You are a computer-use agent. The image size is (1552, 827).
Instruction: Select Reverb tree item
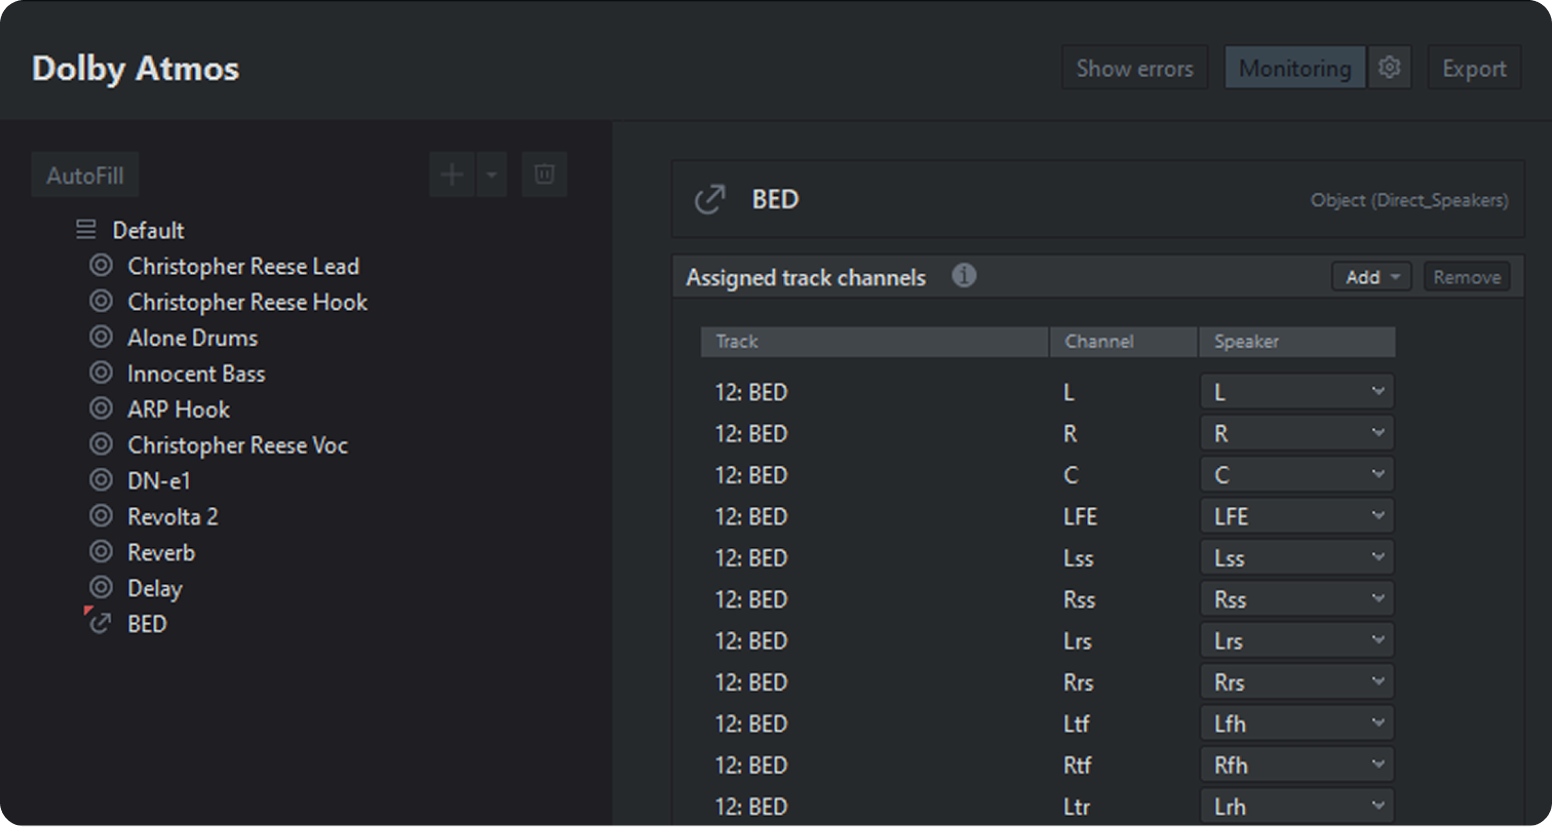point(161,552)
